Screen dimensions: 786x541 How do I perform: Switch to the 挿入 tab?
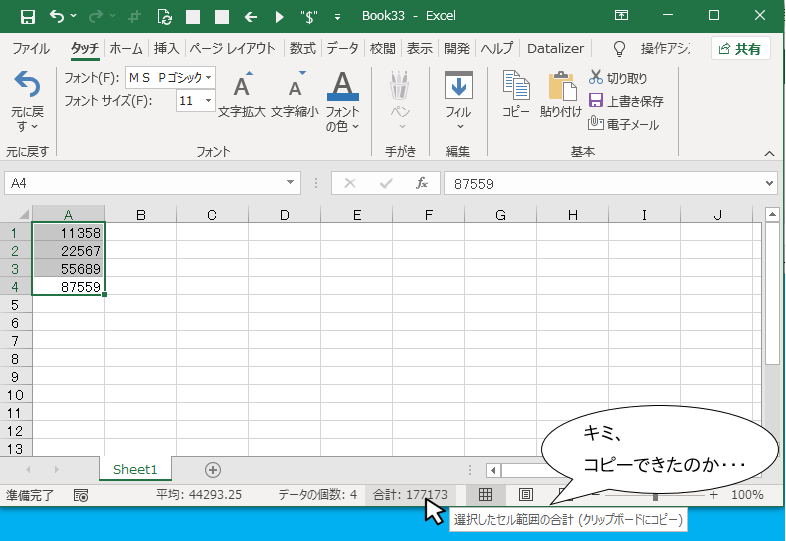pyautogui.click(x=166, y=49)
